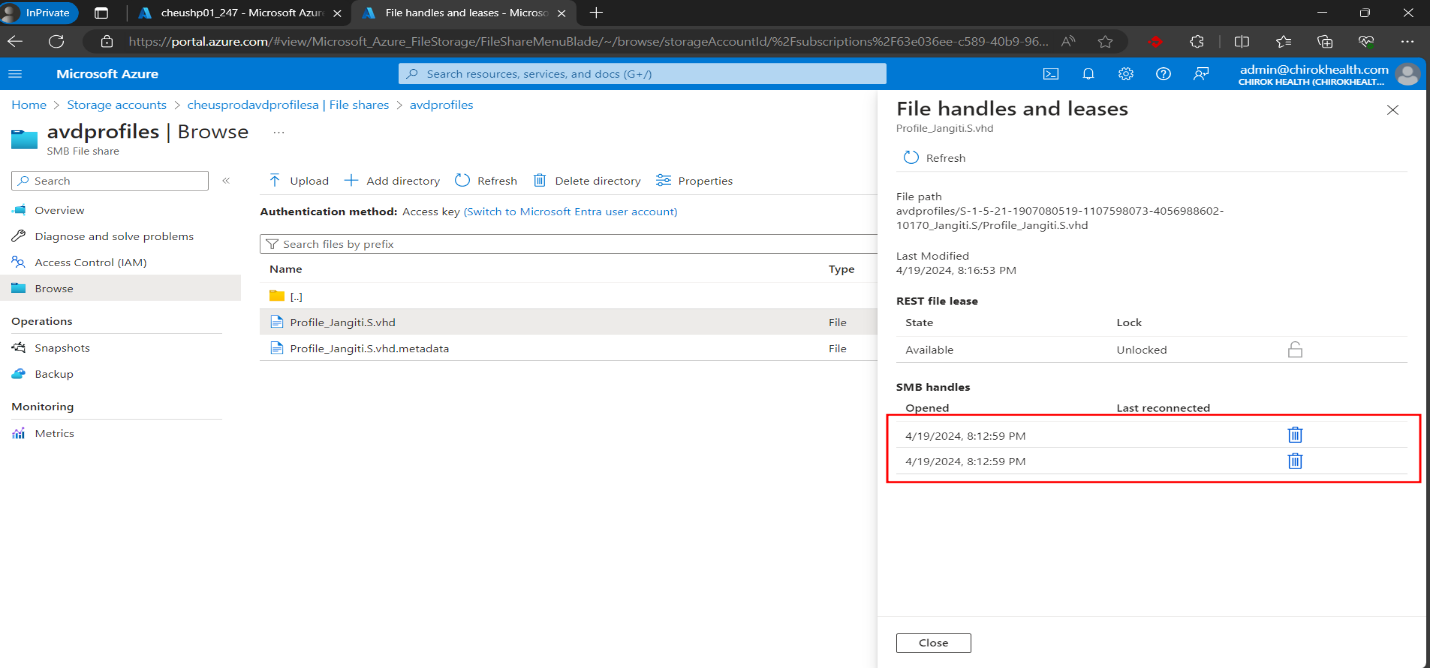Expand the breadcrumb ellipsis next to Browse
The width and height of the screenshot is (1430, 668).
click(278, 131)
